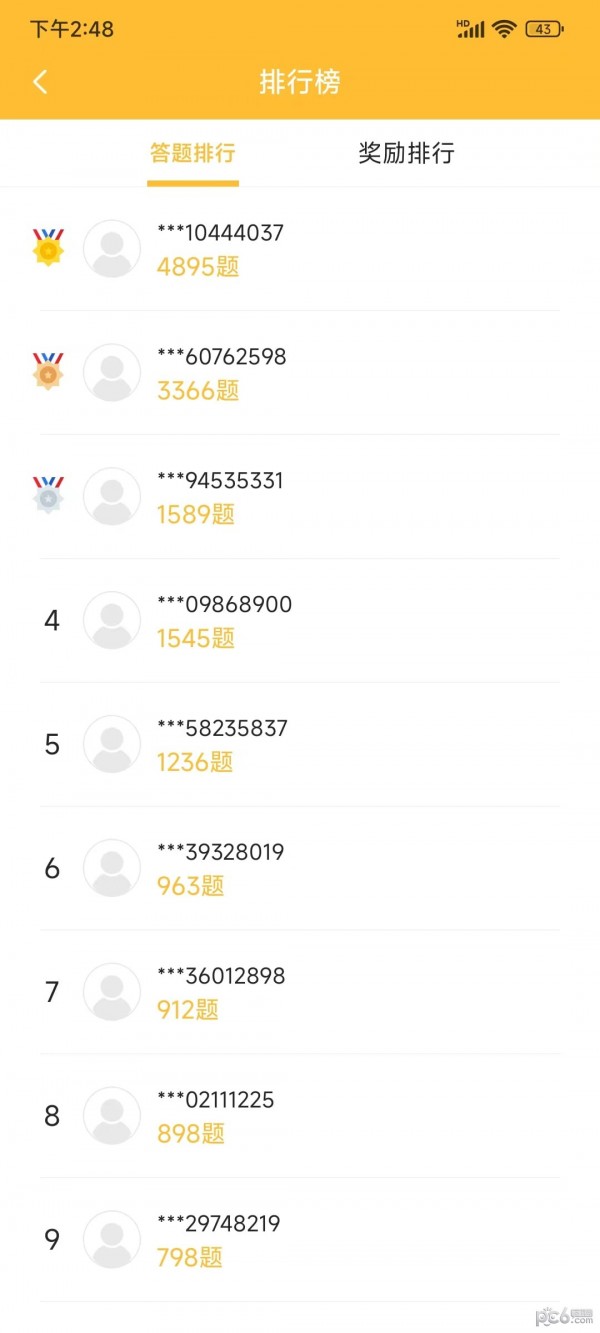Tap avatar of user ***39328019
This screenshot has width=600, height=1333.
click(x=112, y=868)
